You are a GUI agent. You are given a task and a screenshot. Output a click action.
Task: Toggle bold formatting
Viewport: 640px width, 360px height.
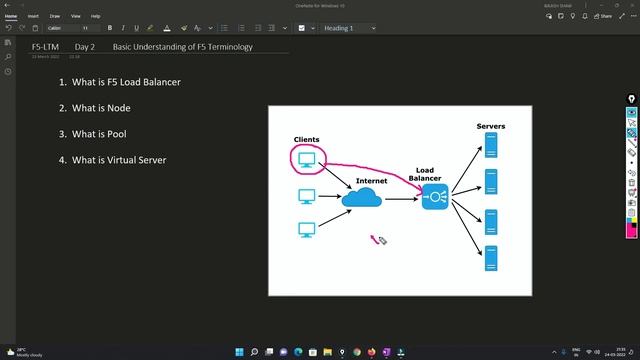click(110, 28)
